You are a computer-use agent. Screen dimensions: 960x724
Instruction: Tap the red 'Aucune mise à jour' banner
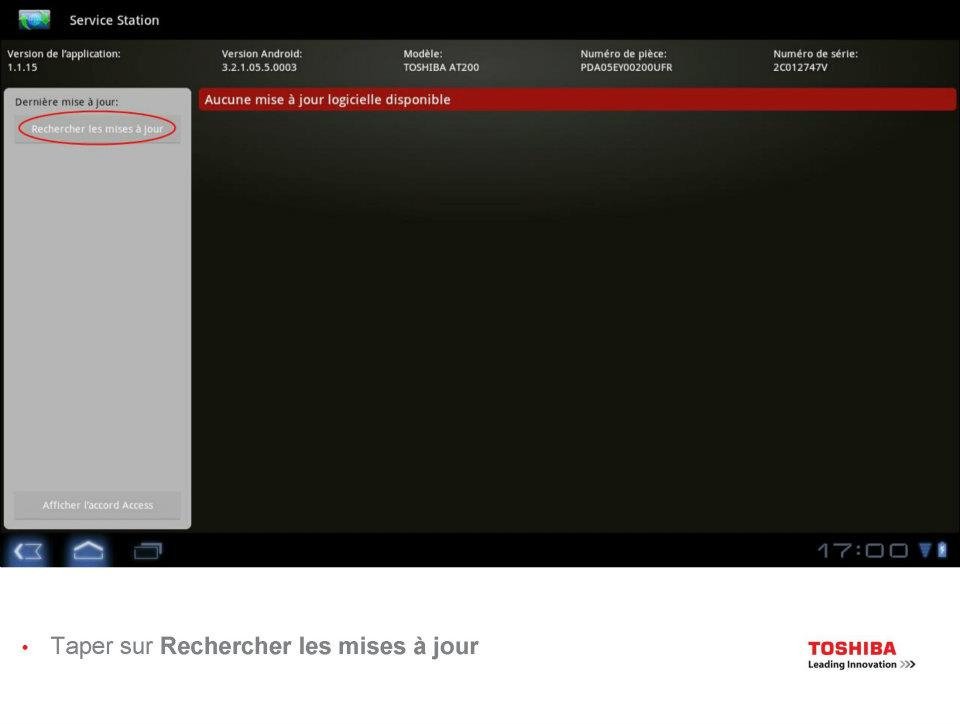click(x=576, y=100)
